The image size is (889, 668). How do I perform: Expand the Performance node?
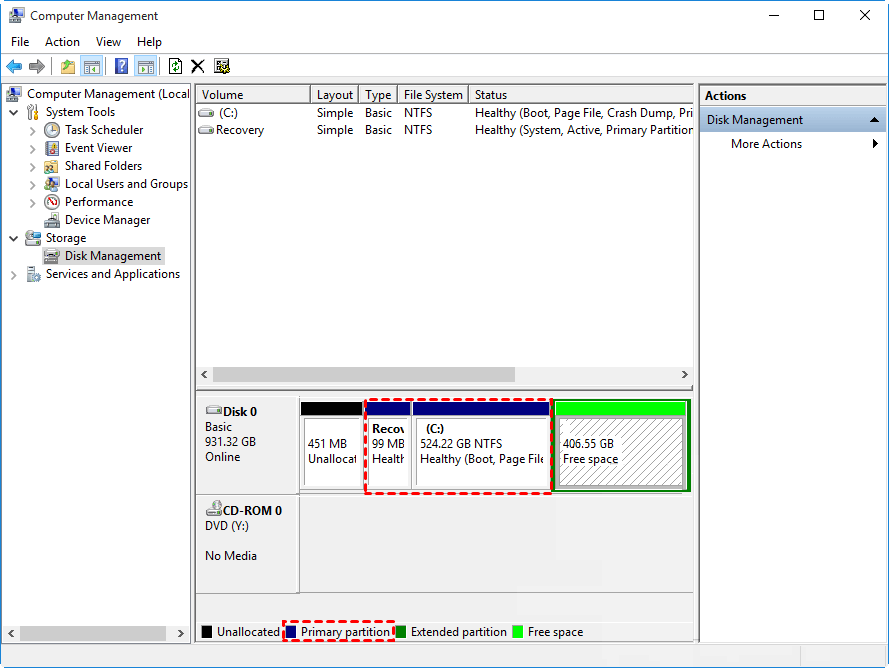(x=33, y=202)
